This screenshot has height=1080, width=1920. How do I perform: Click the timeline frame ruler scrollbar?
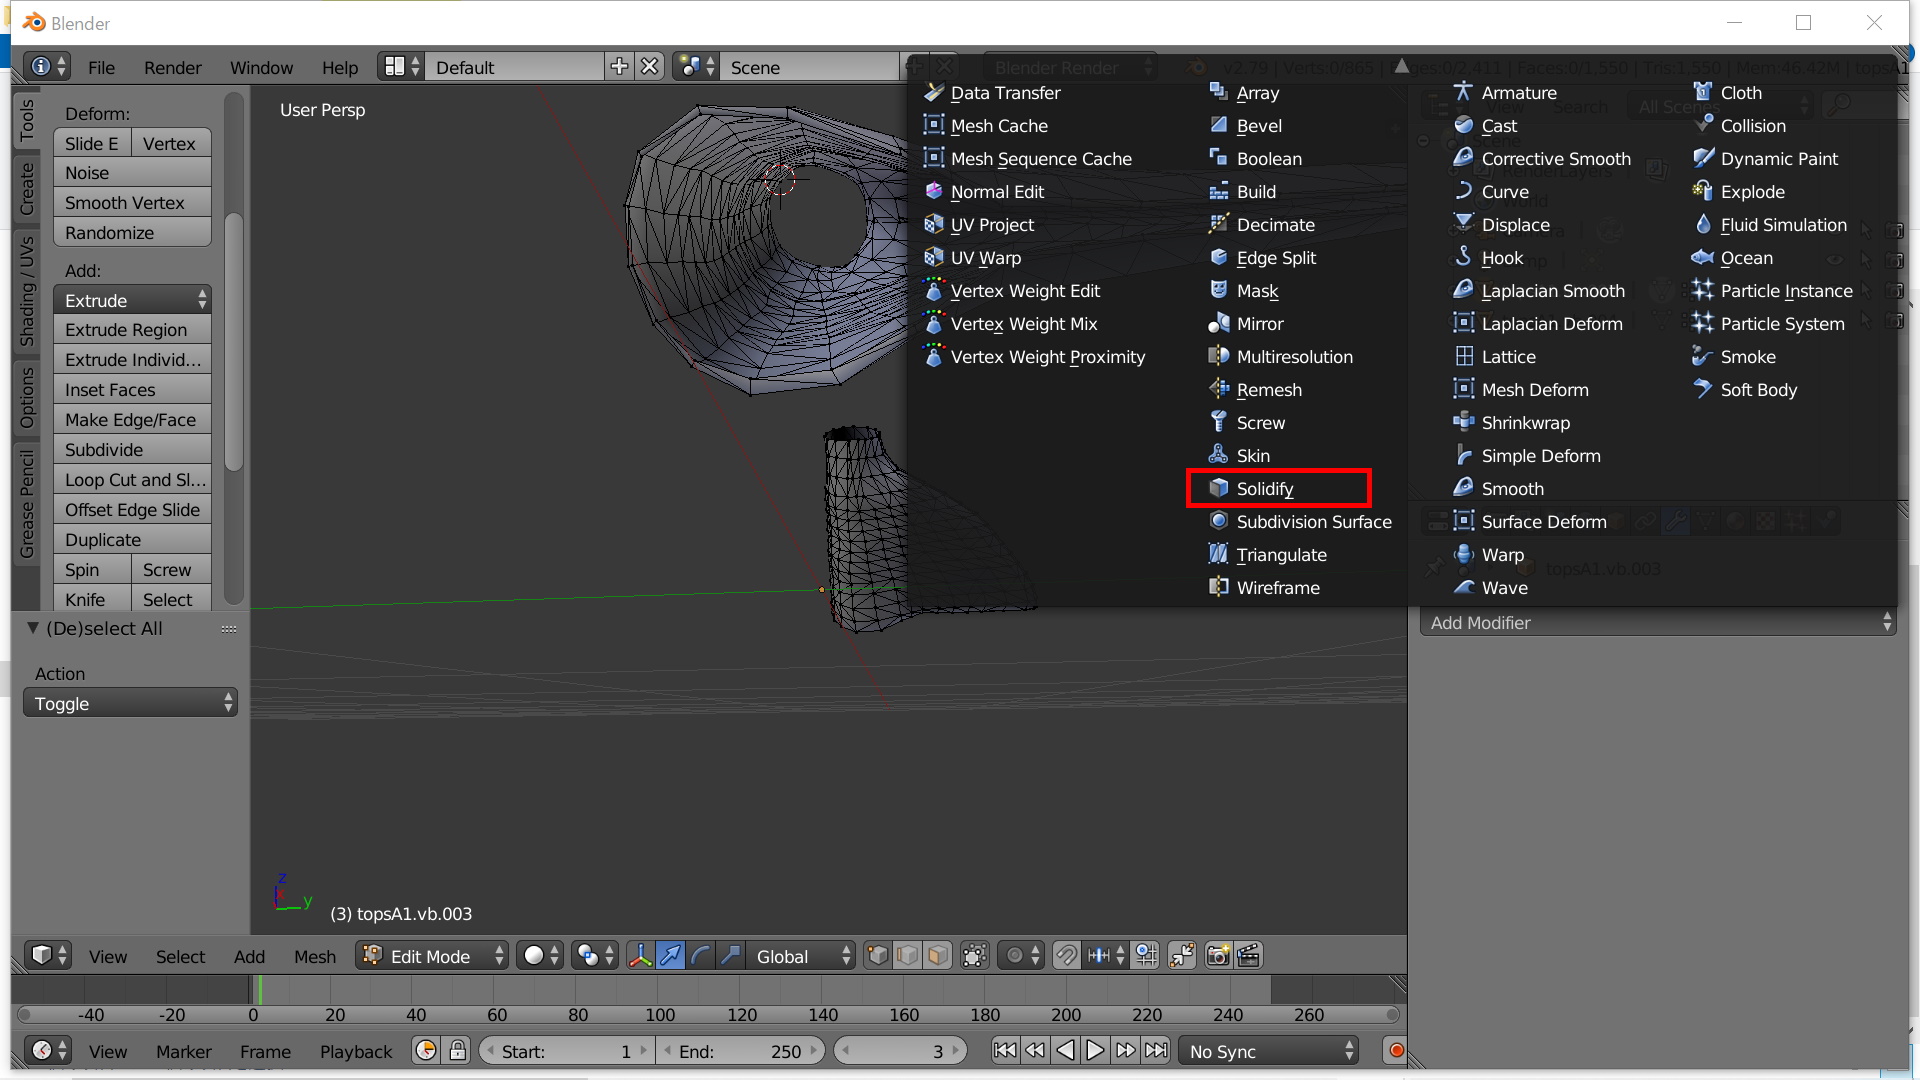tap(708, 1014)
